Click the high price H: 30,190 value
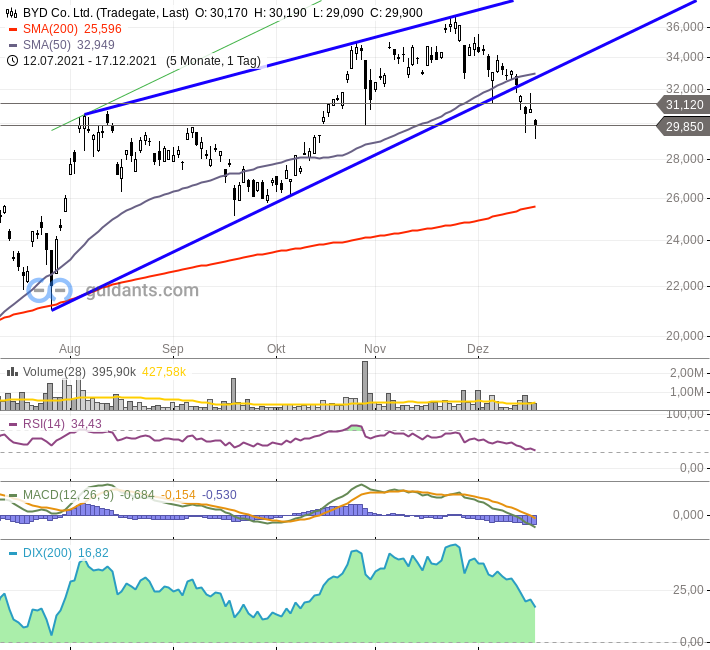The height and width of the screenshot is (650, 710). [x=280, y=13]
